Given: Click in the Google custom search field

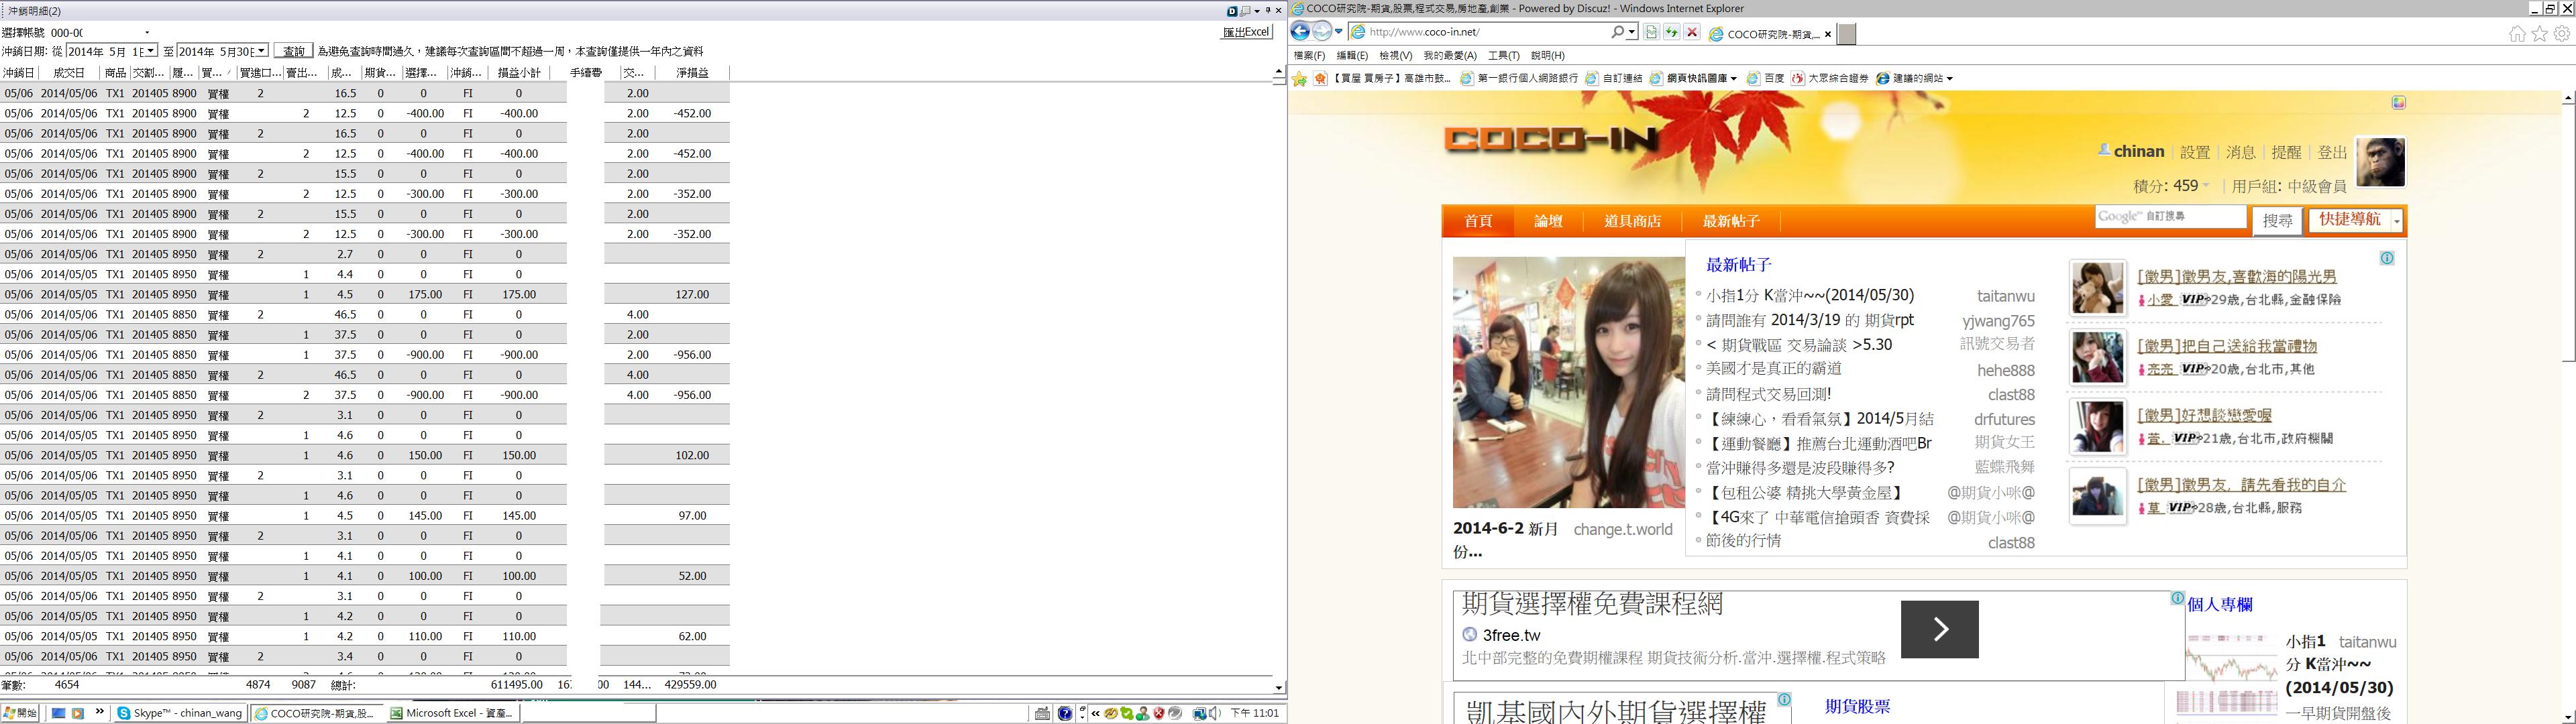Looking at the screenshot, I should (x=2170, y=217).
